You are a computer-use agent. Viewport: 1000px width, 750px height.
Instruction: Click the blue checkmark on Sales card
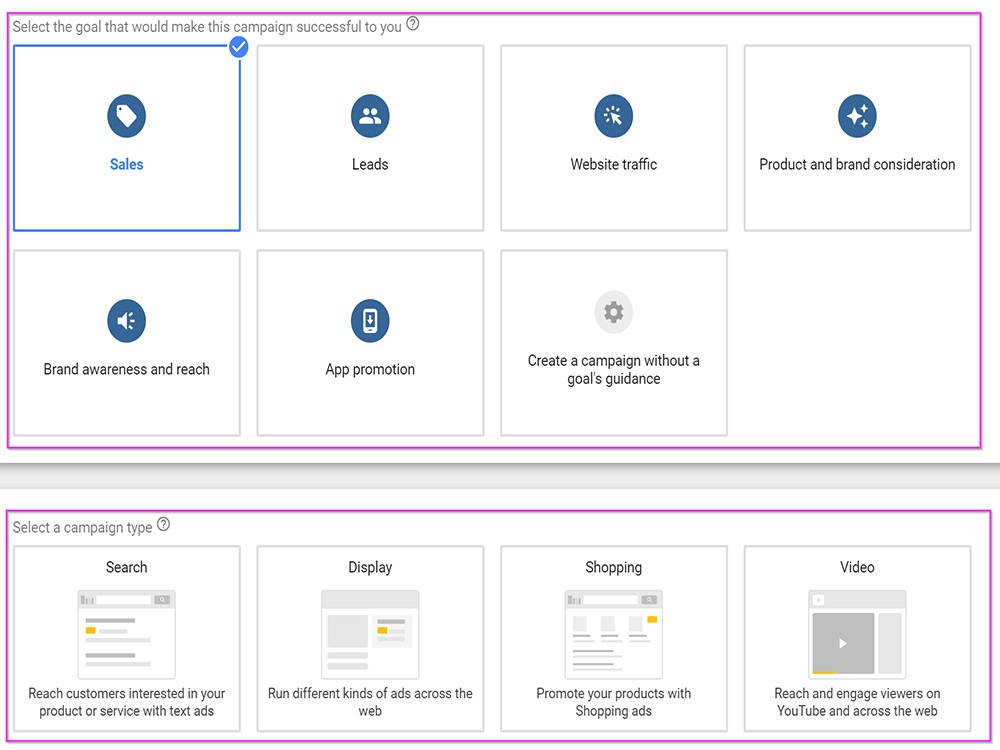239,47
